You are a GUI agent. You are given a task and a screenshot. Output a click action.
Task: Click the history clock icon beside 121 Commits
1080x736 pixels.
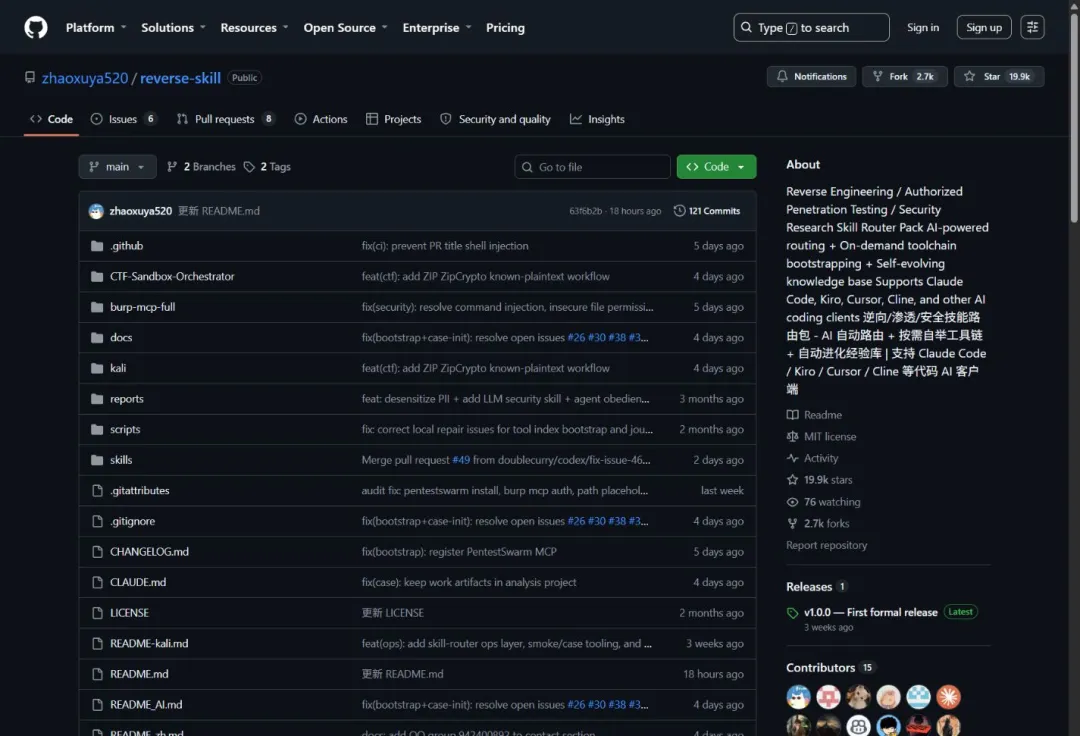click(679, 211)
